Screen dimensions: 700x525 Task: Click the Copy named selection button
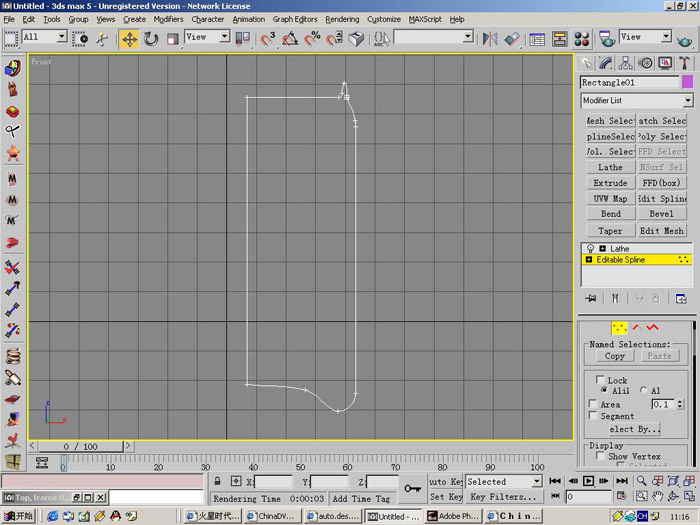click(615, 356)
